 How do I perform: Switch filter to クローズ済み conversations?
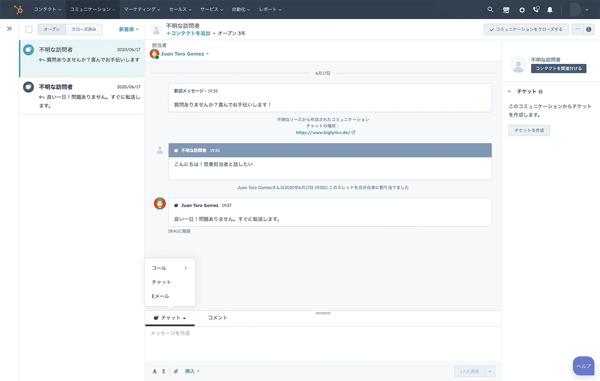(x=84, y=29)
